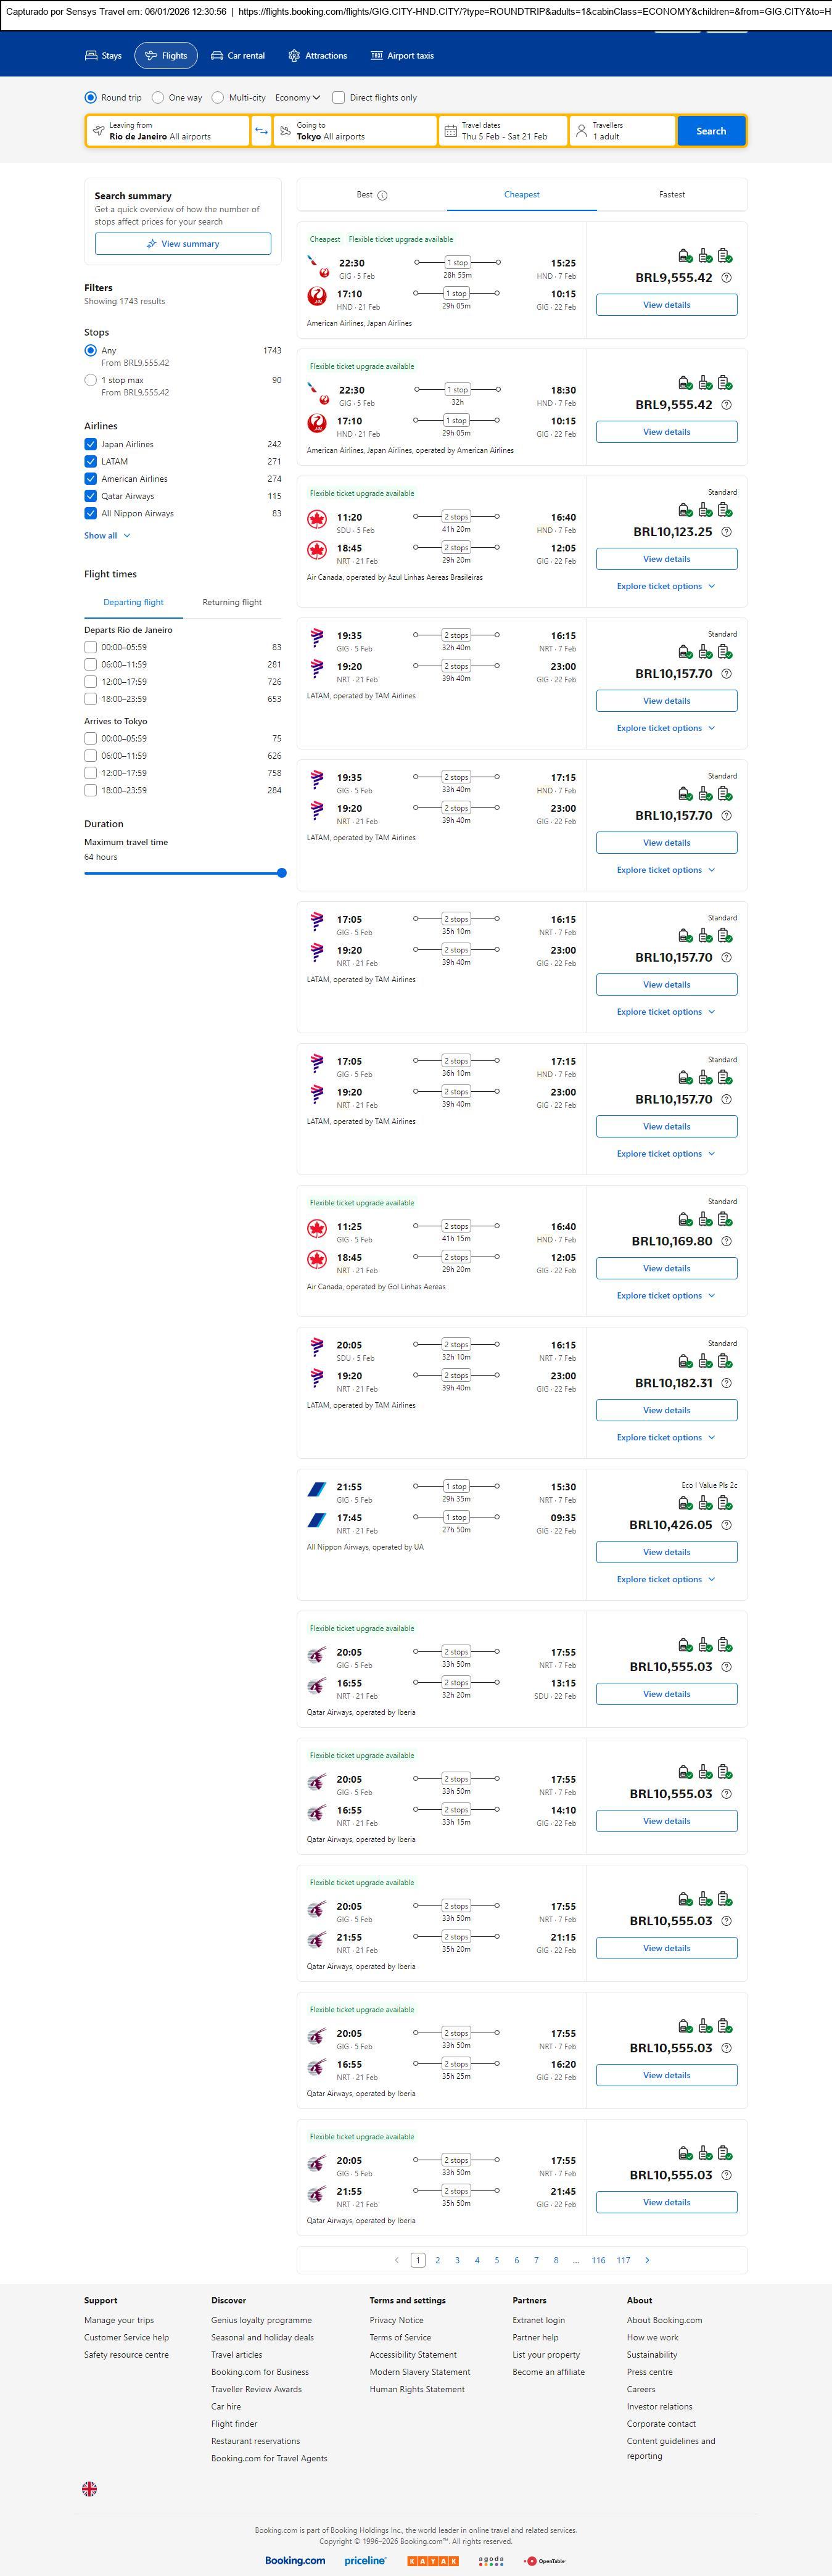Click the Airport taxis icon in navigation
This screenshot has width=832, height=2576.
[x=377, y=56]
